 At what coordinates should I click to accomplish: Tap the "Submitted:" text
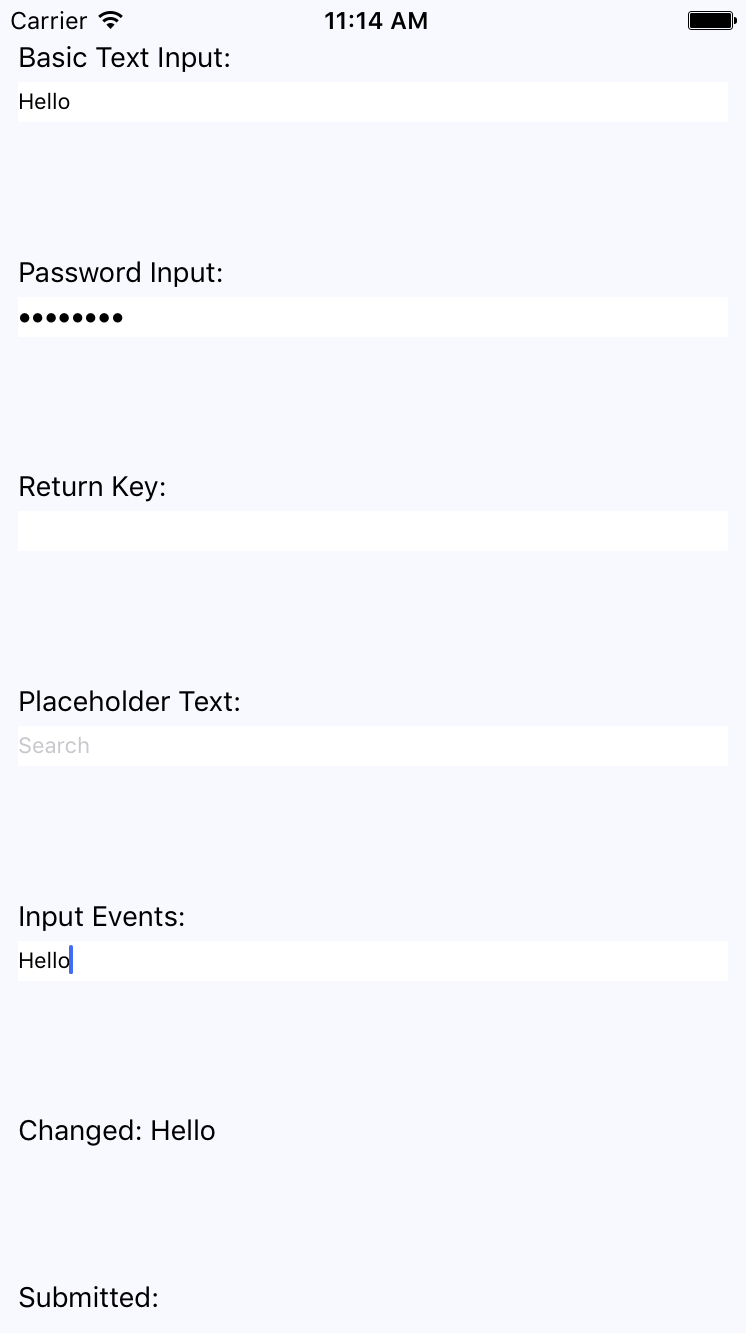89,1298
